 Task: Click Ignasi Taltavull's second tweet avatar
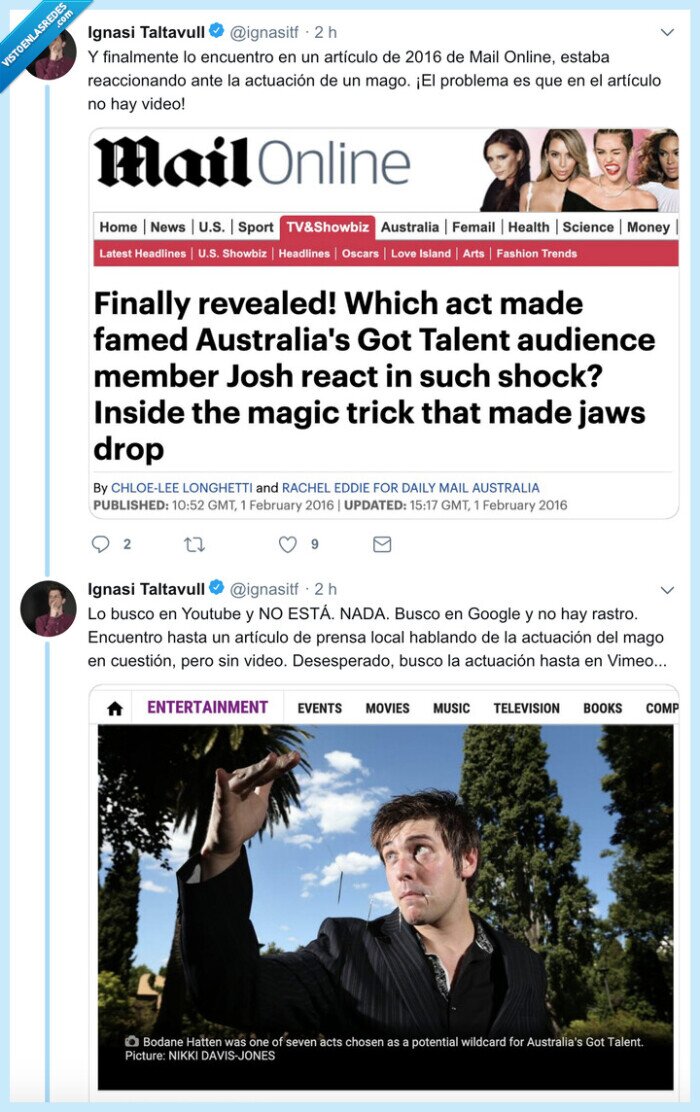pos(48,608)
